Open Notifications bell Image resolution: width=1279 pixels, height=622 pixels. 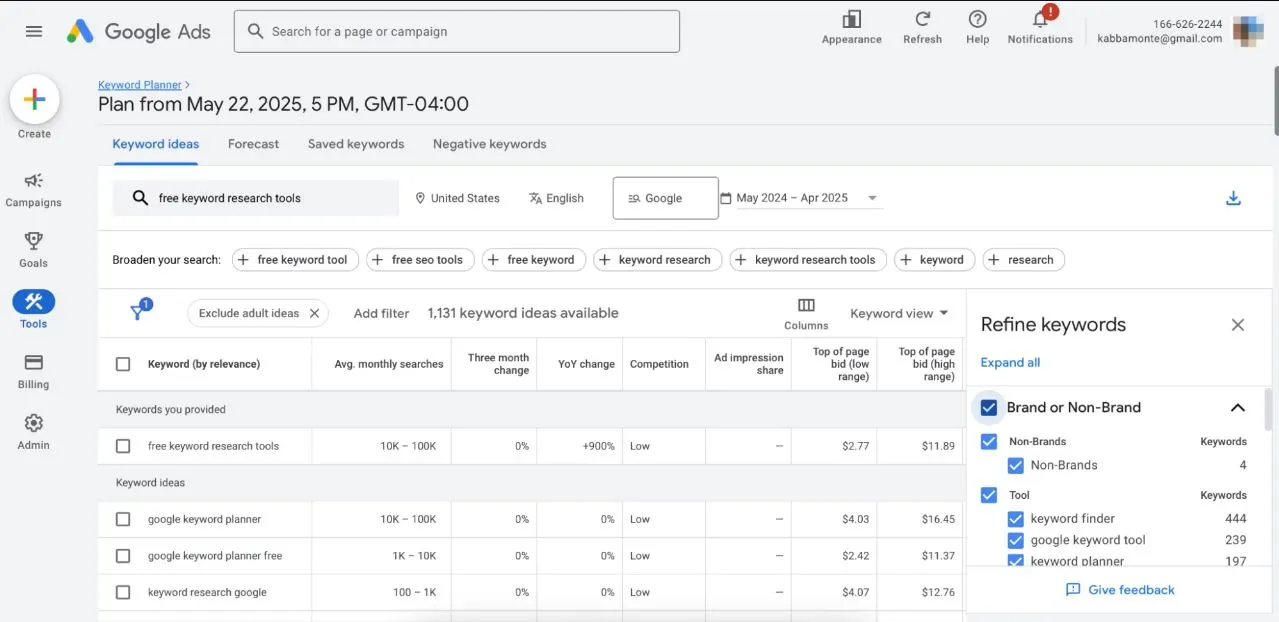coord(1040,19)
